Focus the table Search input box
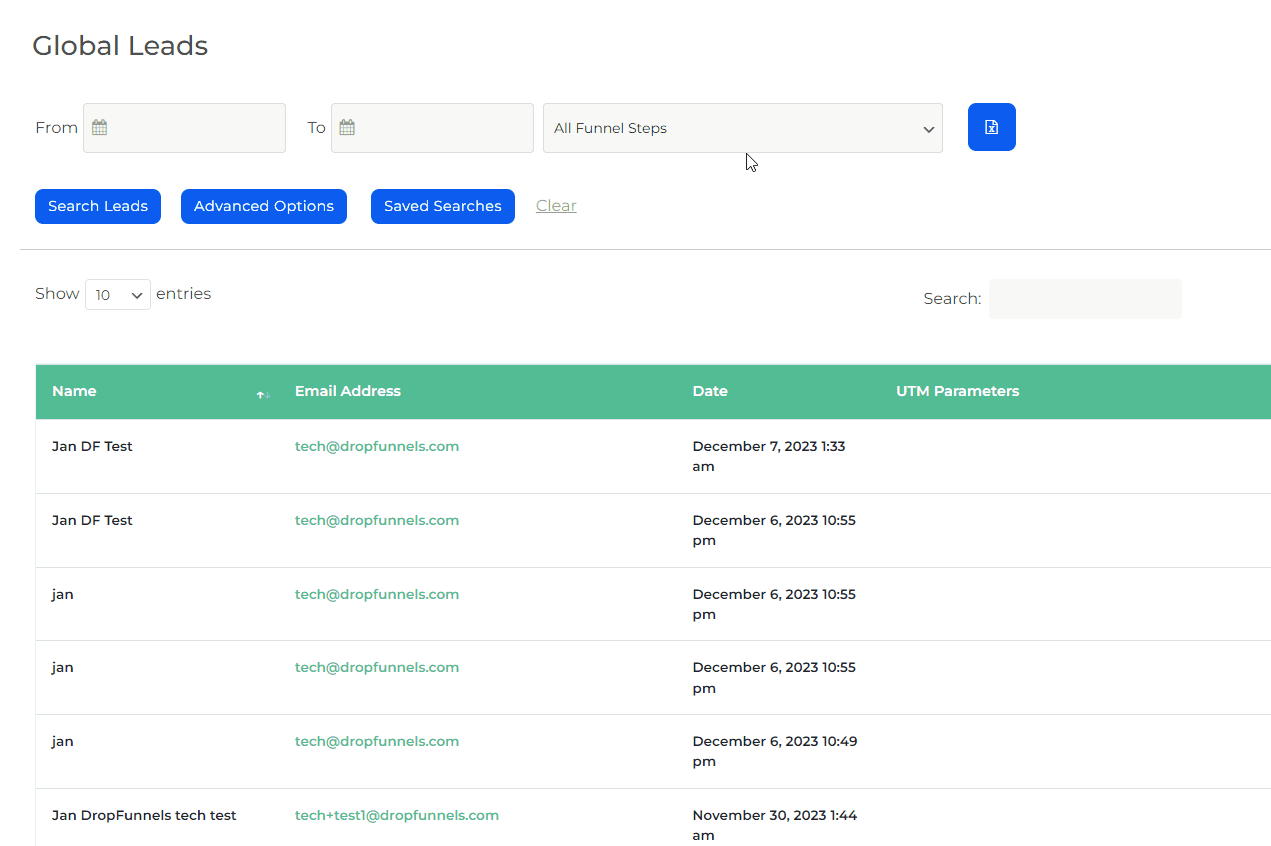The image size is (1271, 846). tap(1085, 299)
